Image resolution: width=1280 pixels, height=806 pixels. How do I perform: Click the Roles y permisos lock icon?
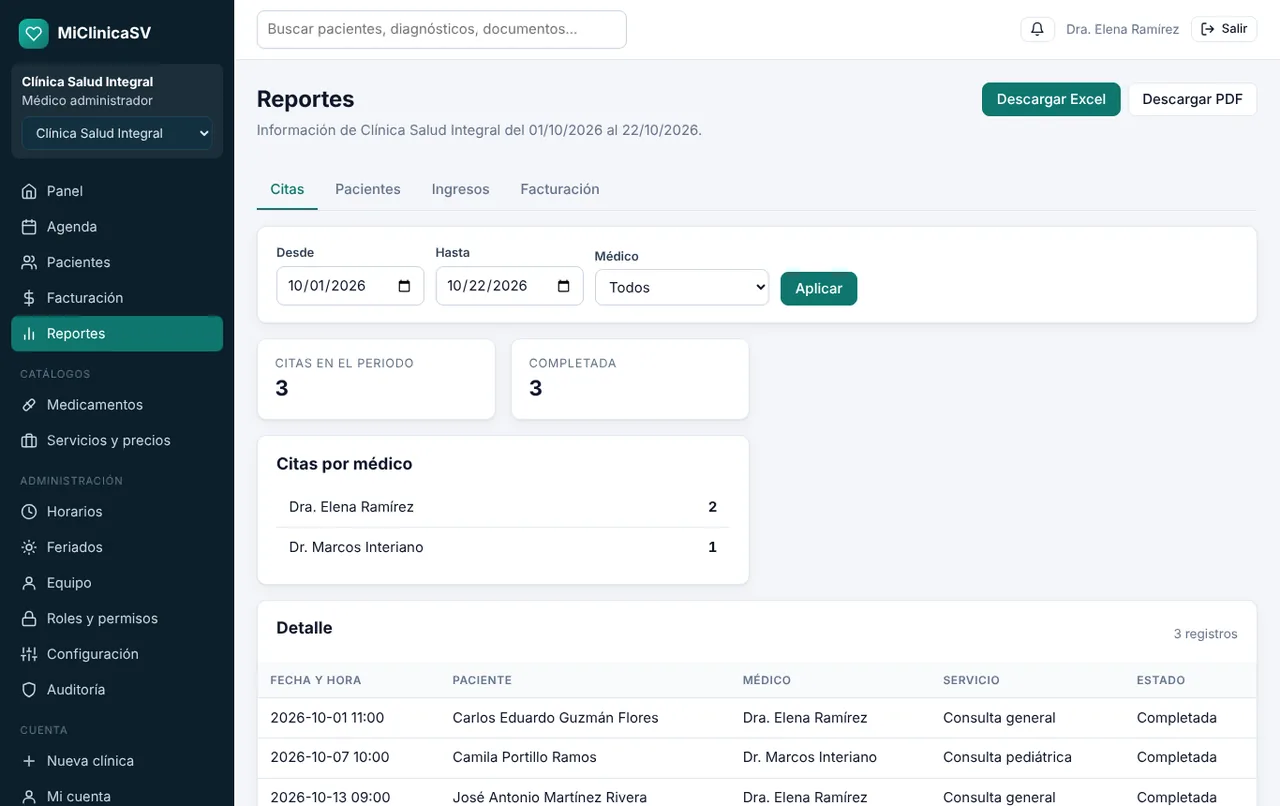pyautogui.click(x=29, y=618)
